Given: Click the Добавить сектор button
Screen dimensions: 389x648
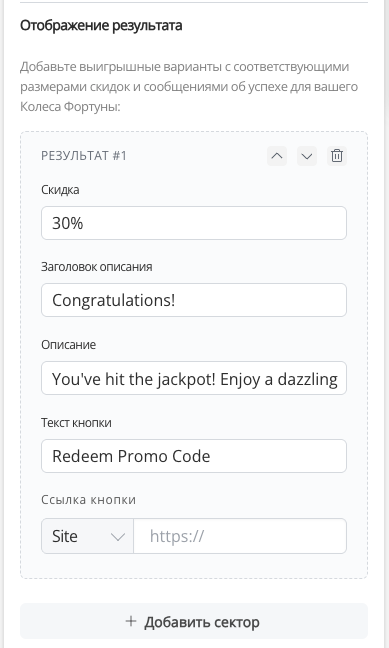Looking at the screenshot, I should [194, 621].
